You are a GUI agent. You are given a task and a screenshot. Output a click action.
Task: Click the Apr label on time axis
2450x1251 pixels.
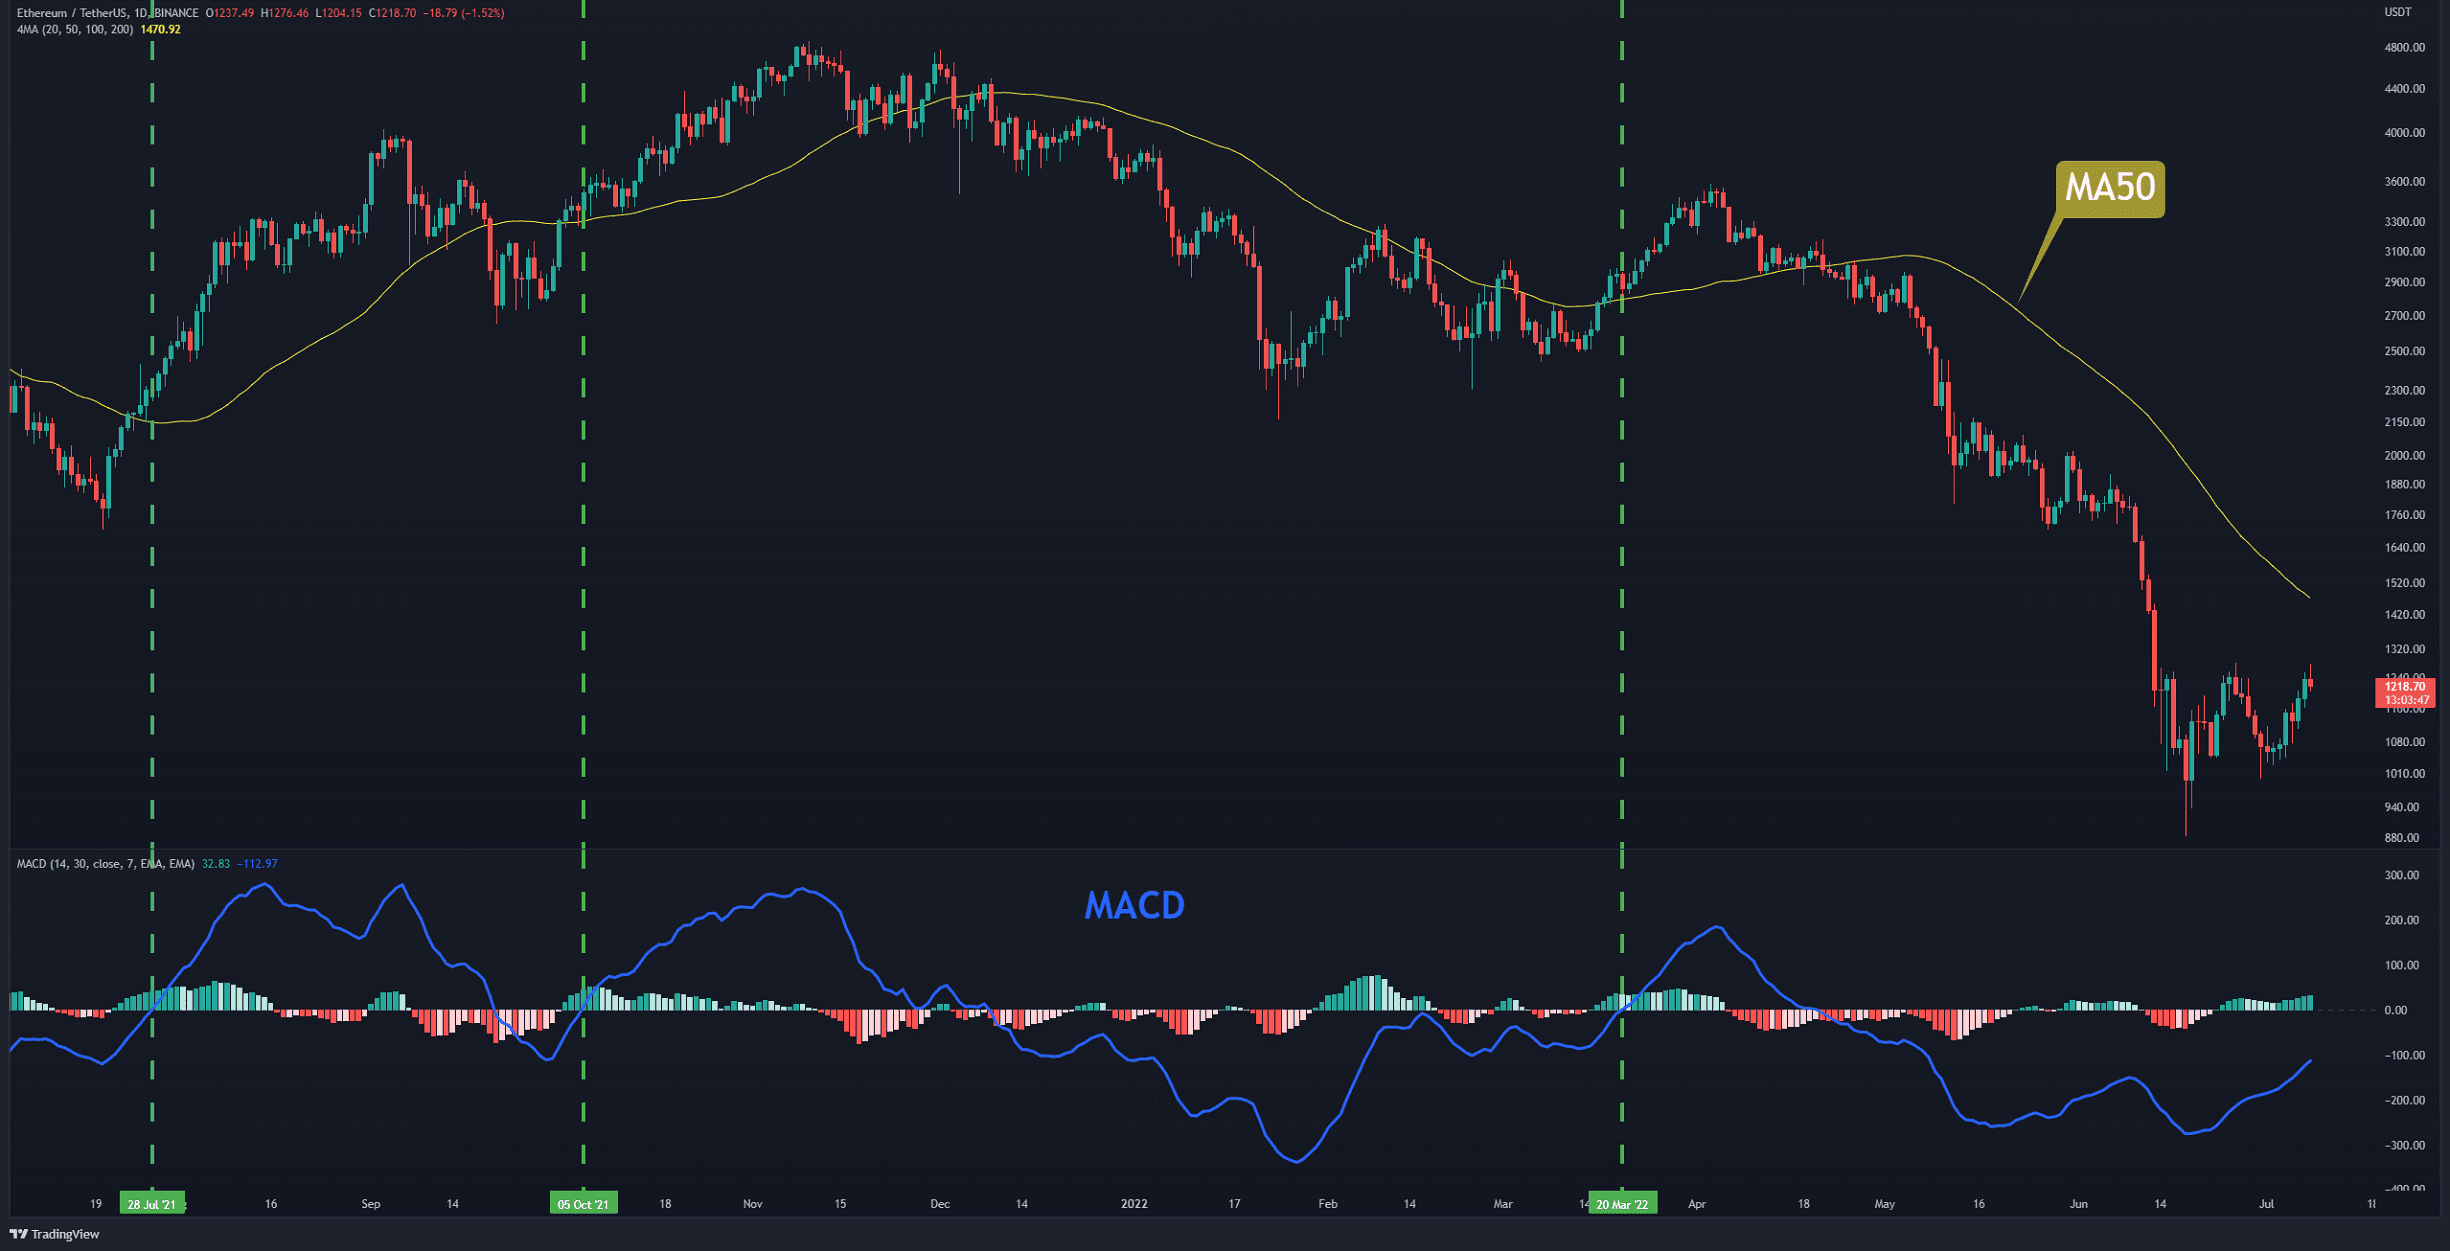coord(1696,1204)
